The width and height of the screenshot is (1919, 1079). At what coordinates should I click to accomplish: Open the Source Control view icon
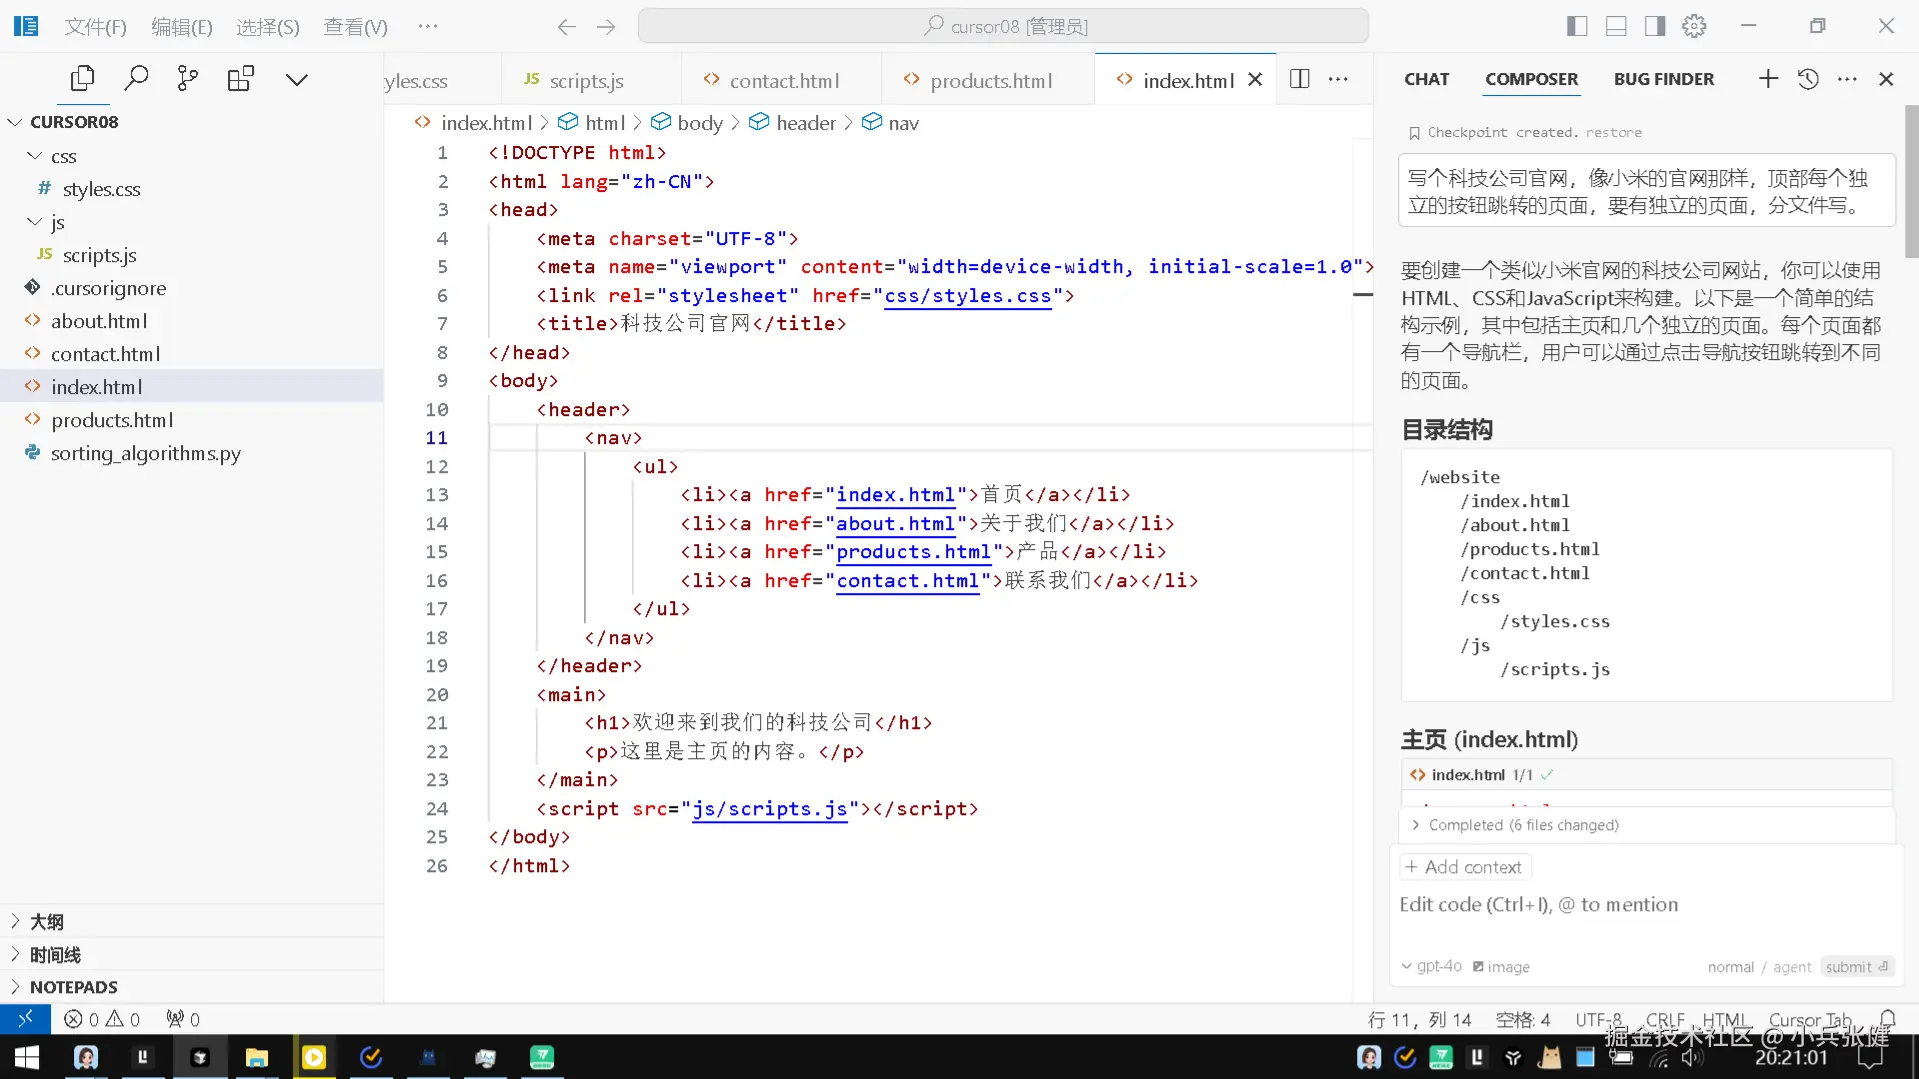[x=188, y=79]
